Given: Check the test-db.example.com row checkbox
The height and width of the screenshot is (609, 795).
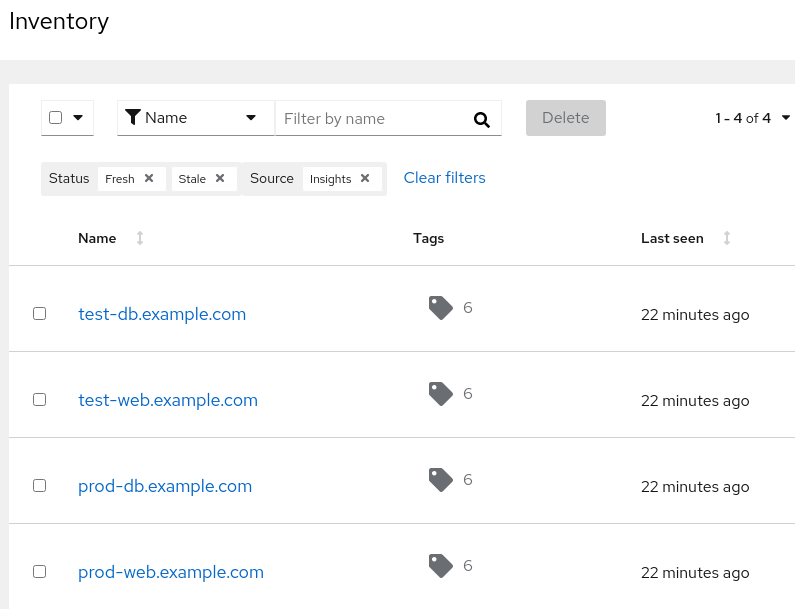Looking at the screenshot, I should [x=40, y=313].
